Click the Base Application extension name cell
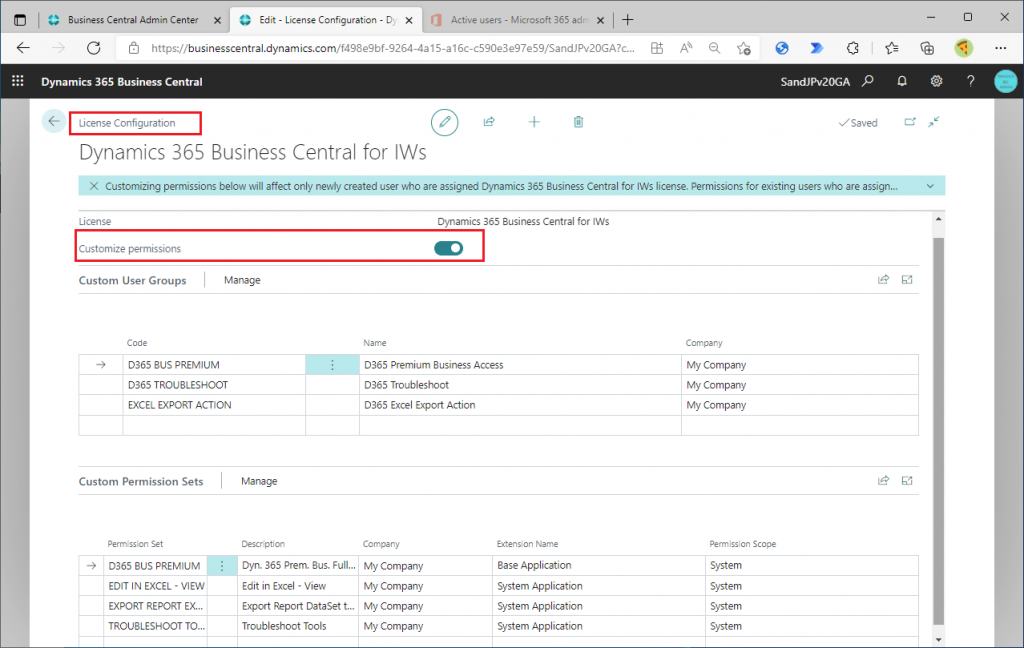 coord(599,566)
